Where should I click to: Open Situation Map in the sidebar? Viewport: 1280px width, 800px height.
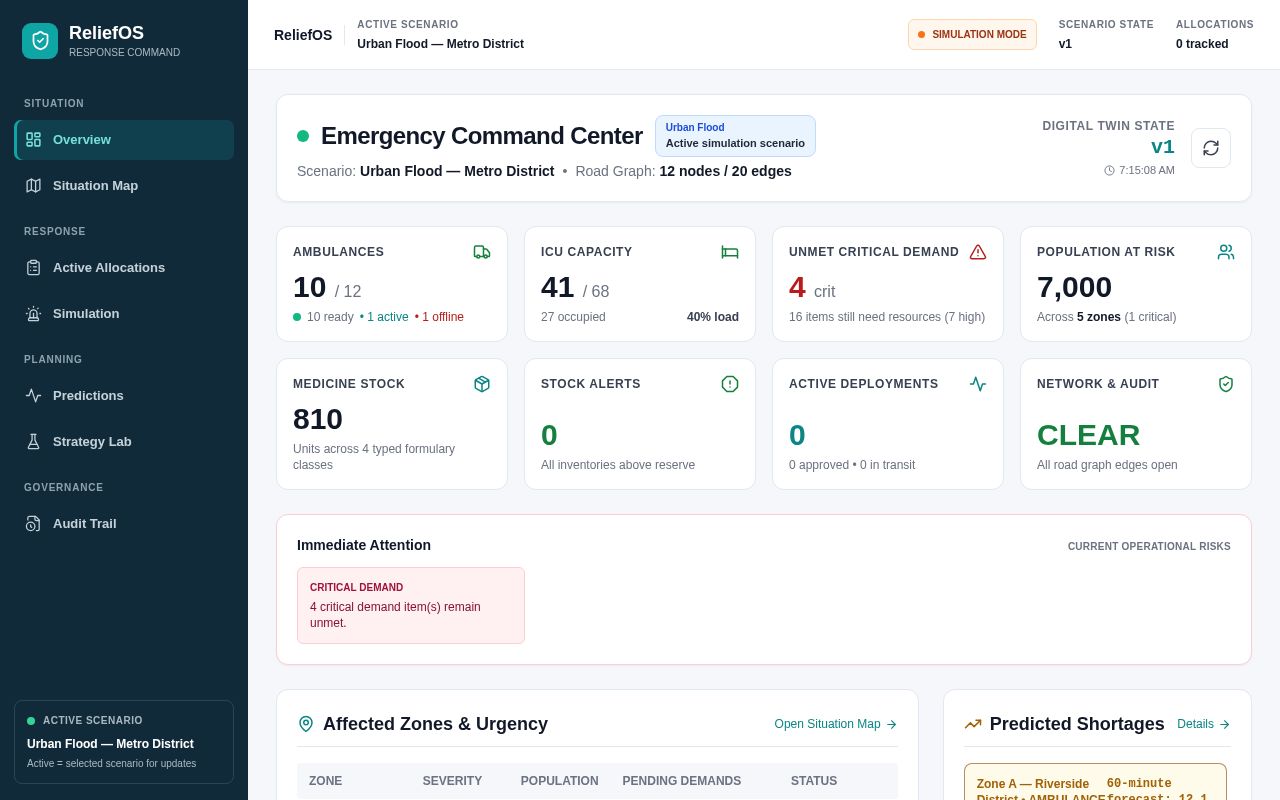[124, 186]
